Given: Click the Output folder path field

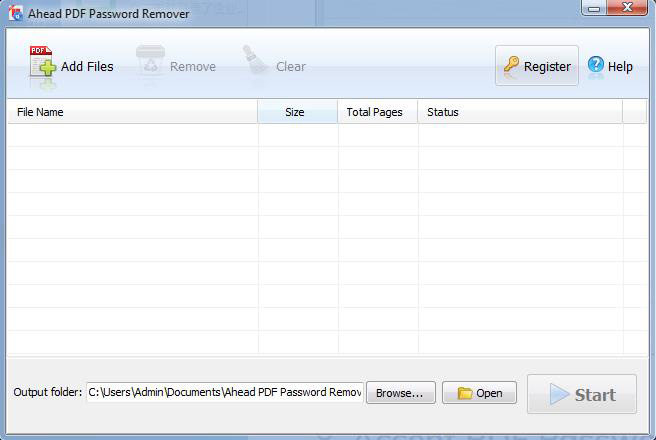Looking at the screenshot, I should tap(224, 393).
